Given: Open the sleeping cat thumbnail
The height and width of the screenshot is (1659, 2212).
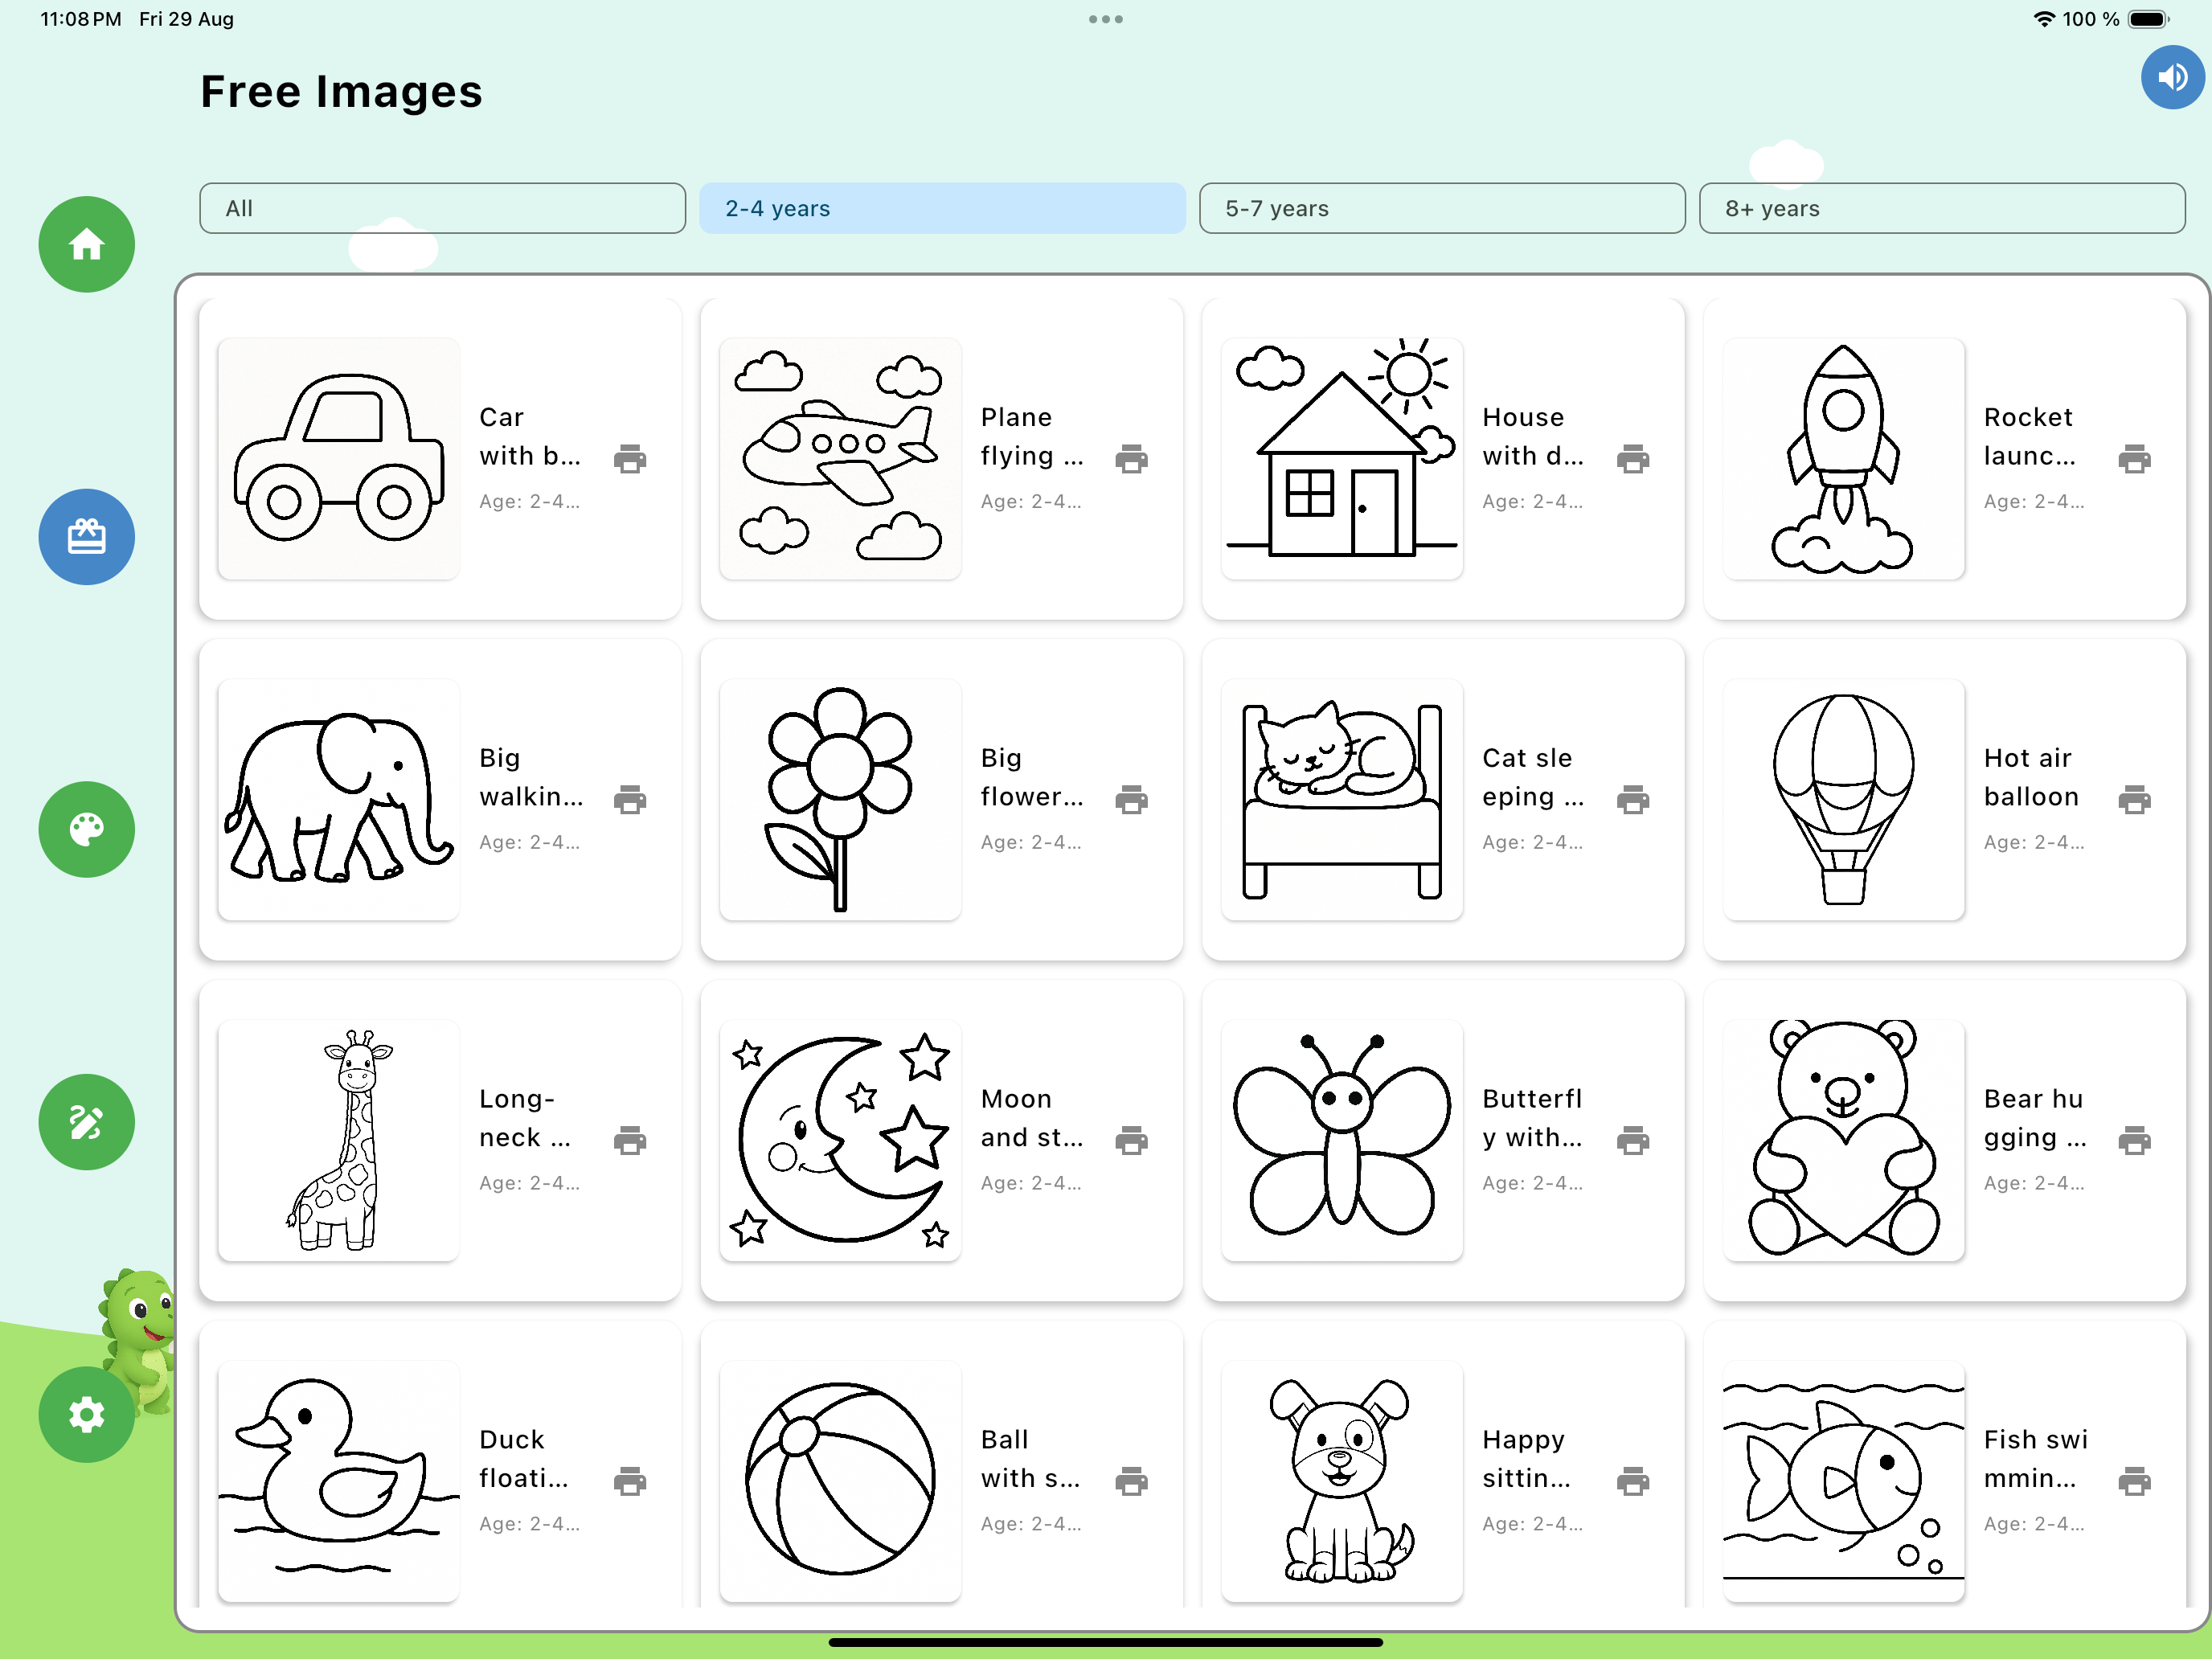Looking at the screenshot, I should tap(1342, 800).
